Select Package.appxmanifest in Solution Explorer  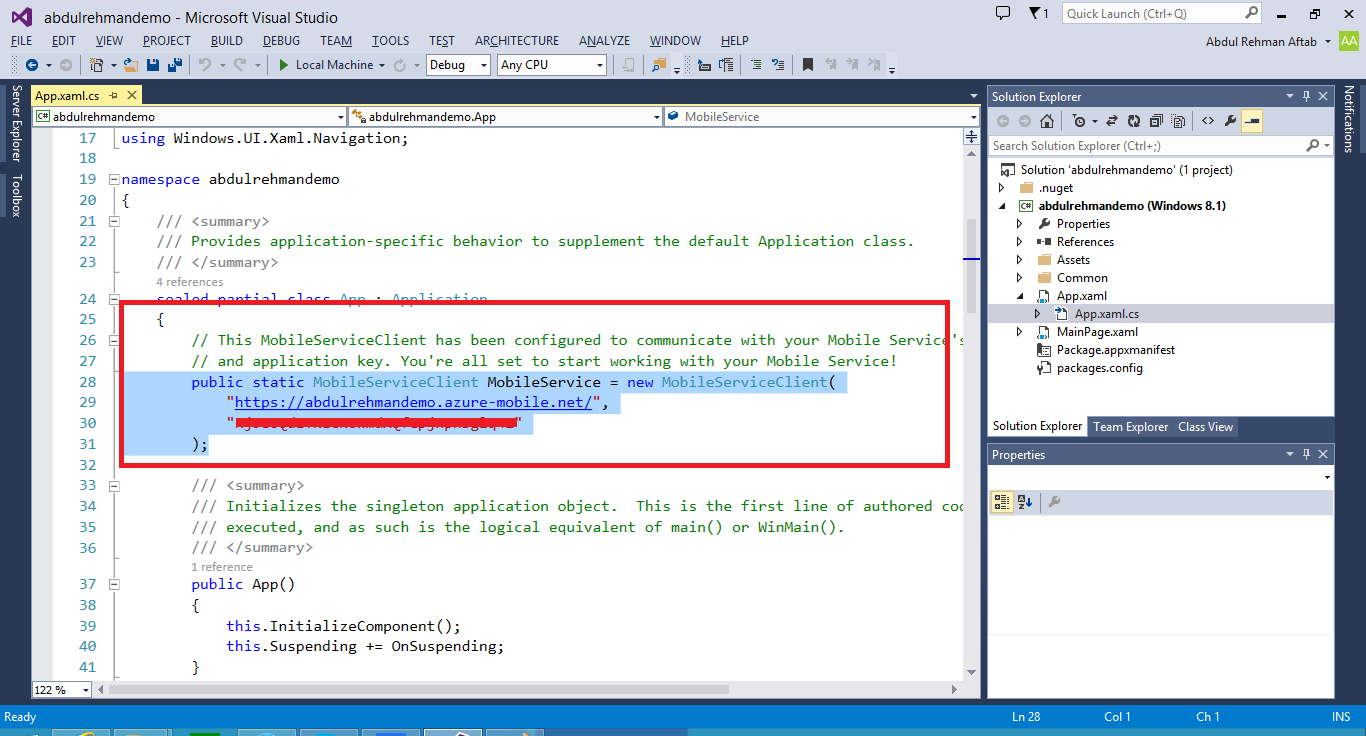coord(1116,350)
